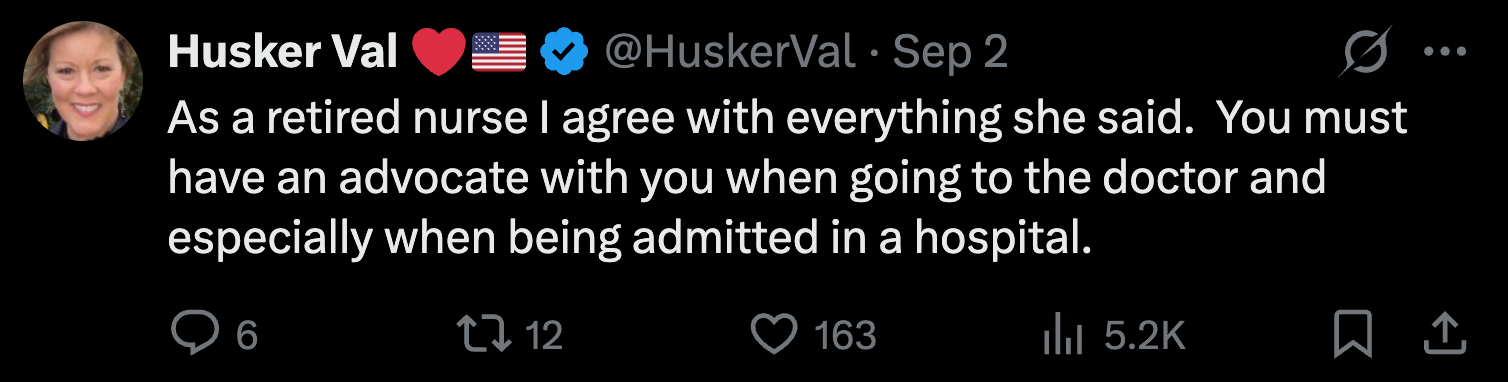Click the blue verified checkmark badge
Screen dimensions: 1508x382
563,53
